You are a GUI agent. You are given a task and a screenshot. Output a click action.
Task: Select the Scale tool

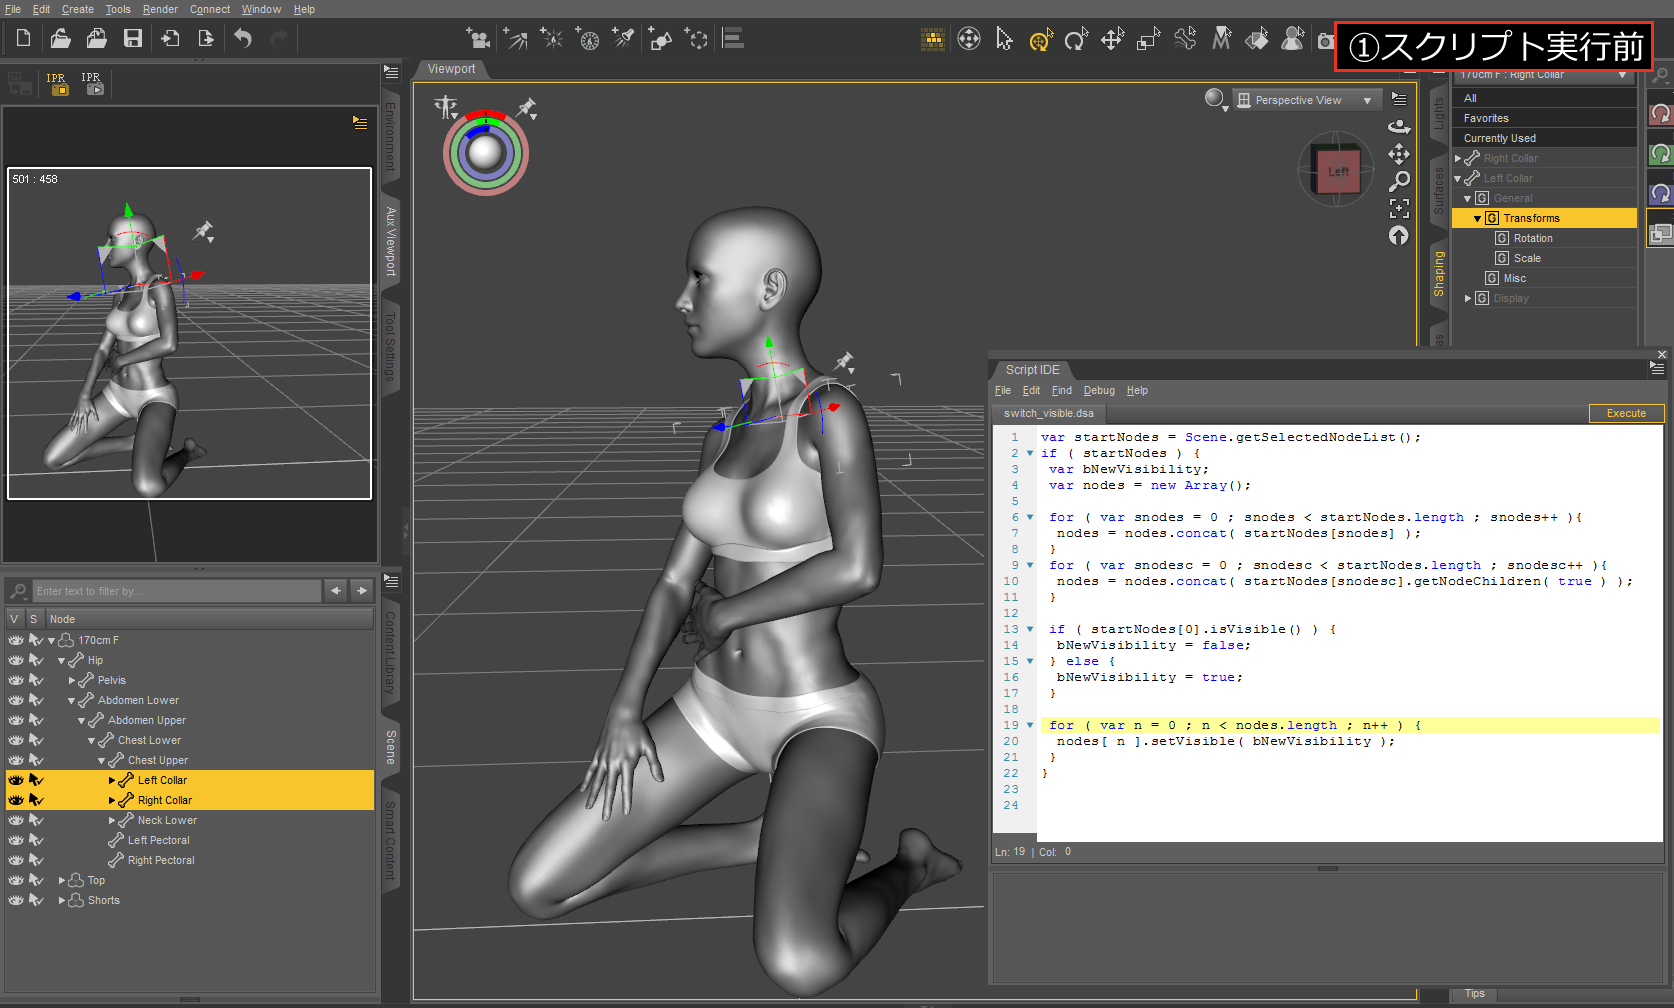[1148, 39]
